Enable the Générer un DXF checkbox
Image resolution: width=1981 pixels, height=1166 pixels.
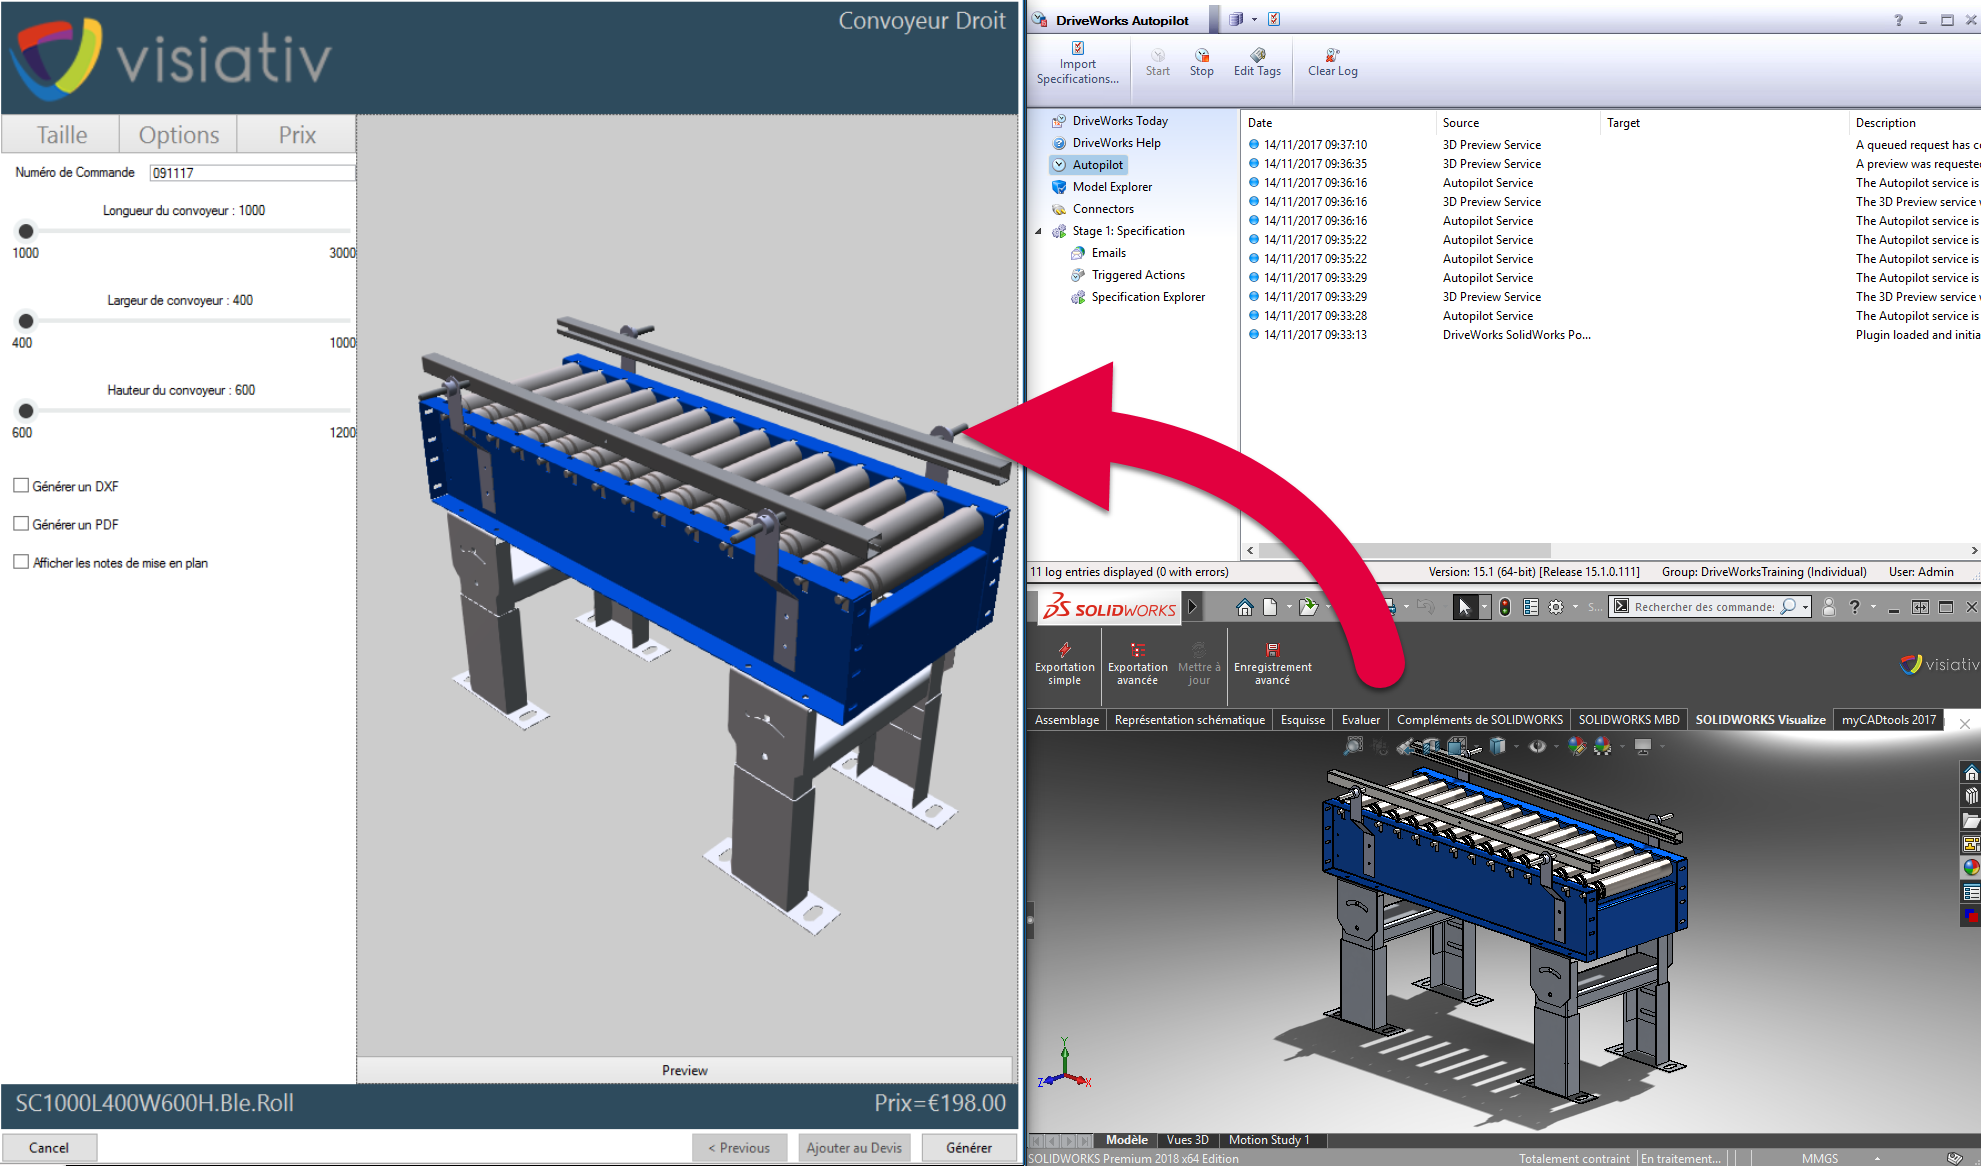point(21,485)
